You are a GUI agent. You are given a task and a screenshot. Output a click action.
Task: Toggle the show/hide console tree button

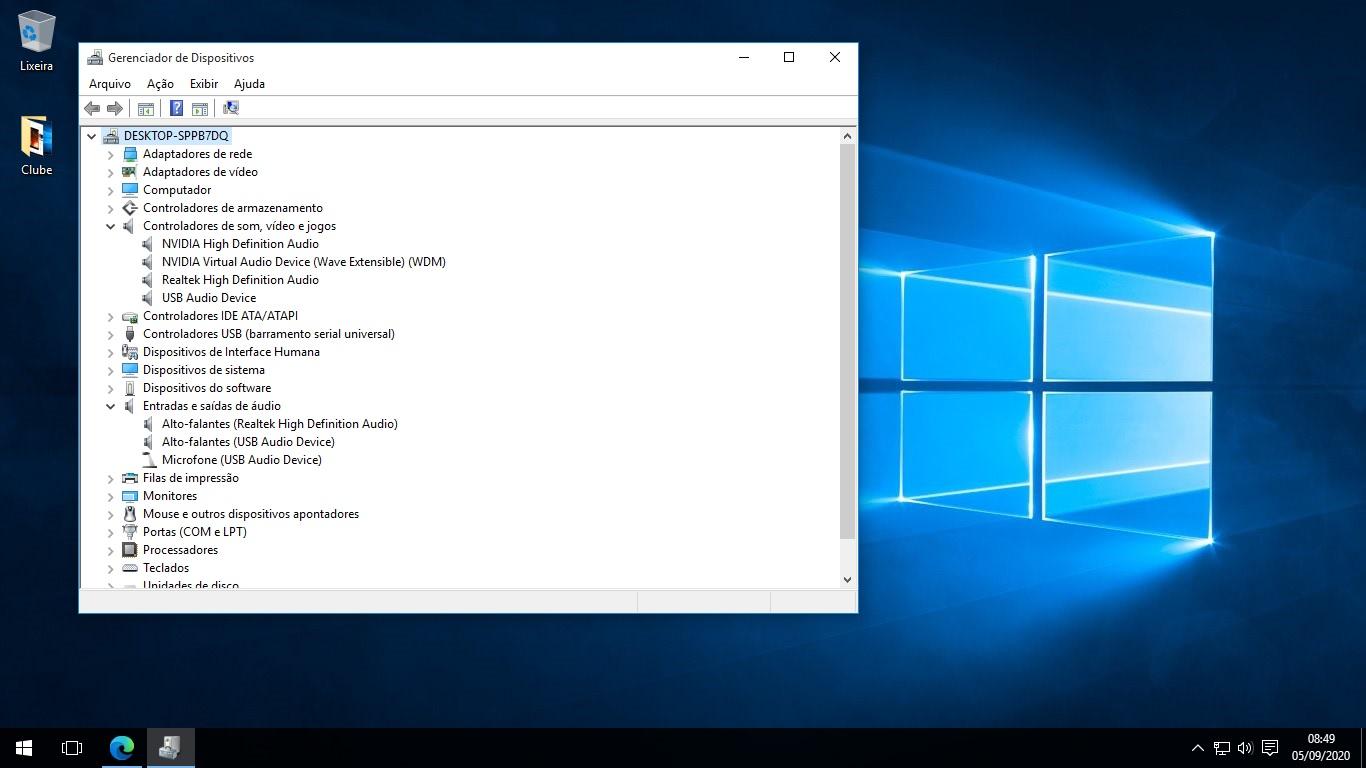point(146,108)
